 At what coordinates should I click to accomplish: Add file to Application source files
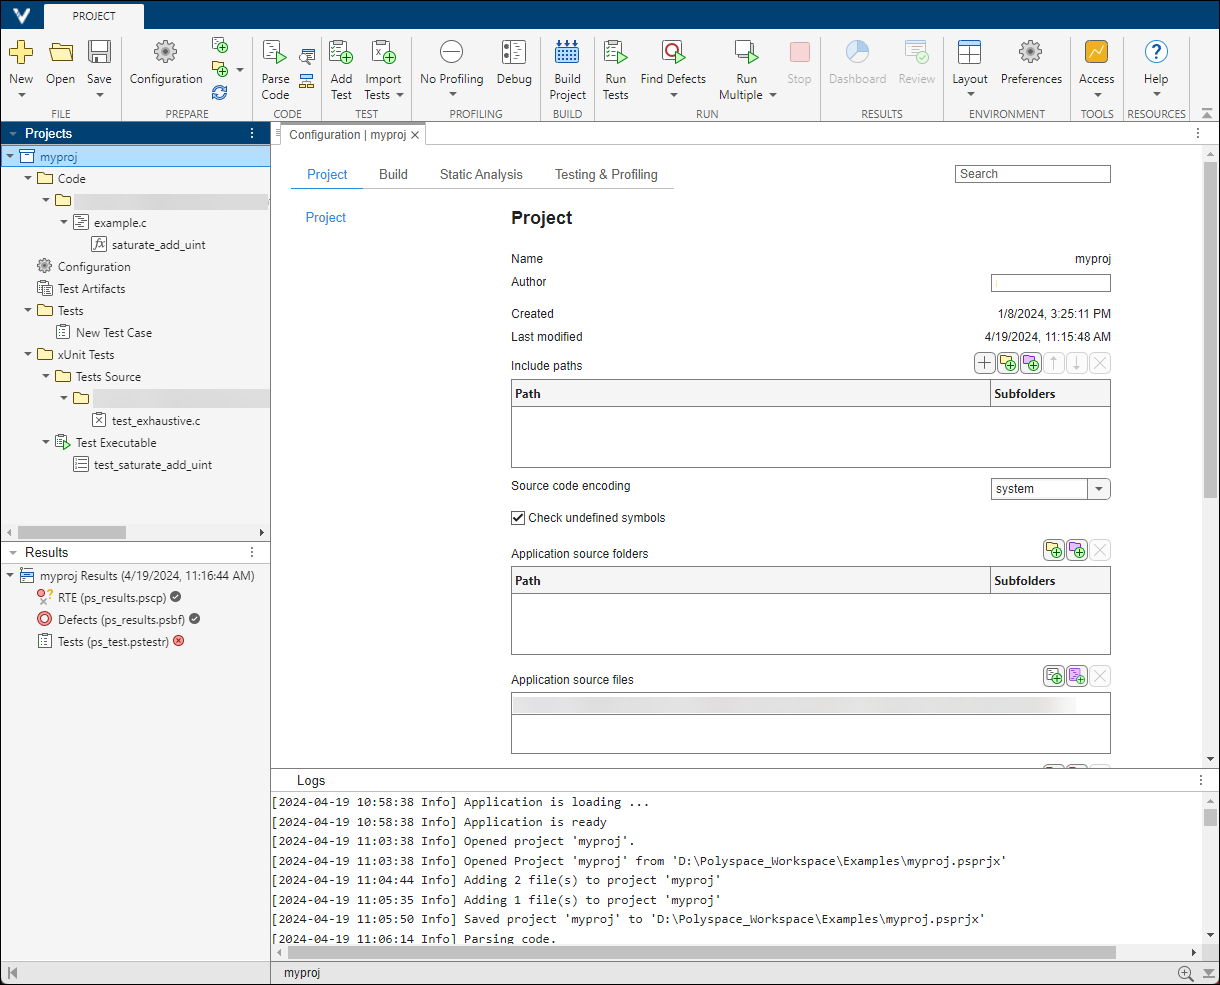coord(1054,677)
